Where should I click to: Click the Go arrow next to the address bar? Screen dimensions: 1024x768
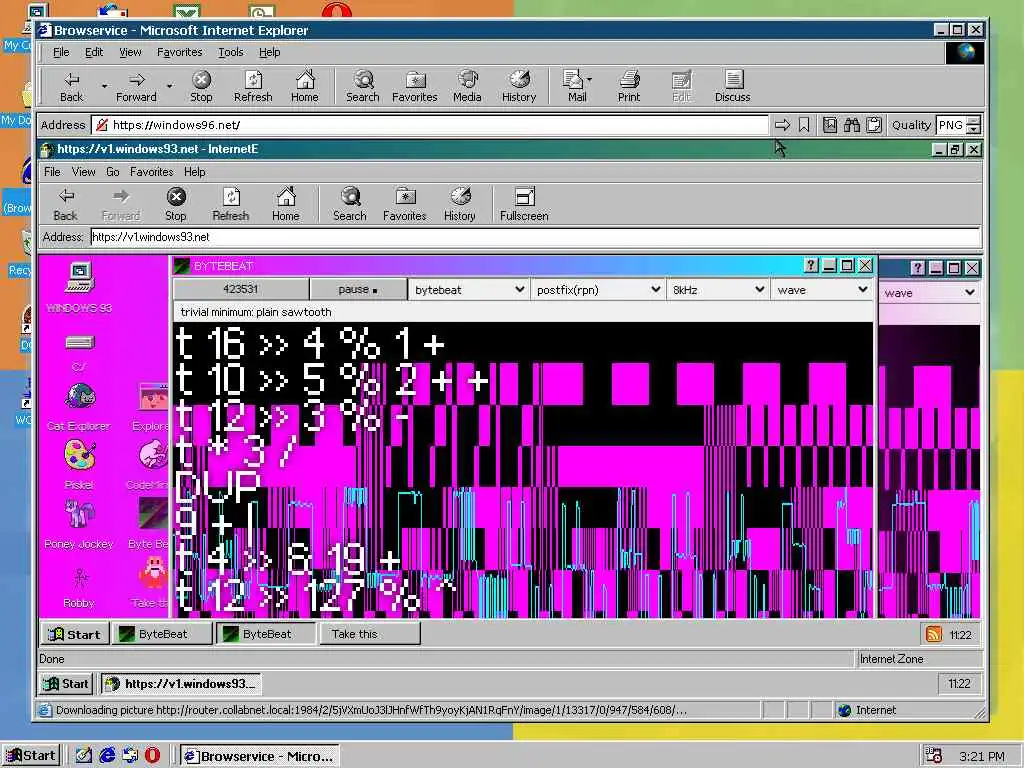(782, 125)
